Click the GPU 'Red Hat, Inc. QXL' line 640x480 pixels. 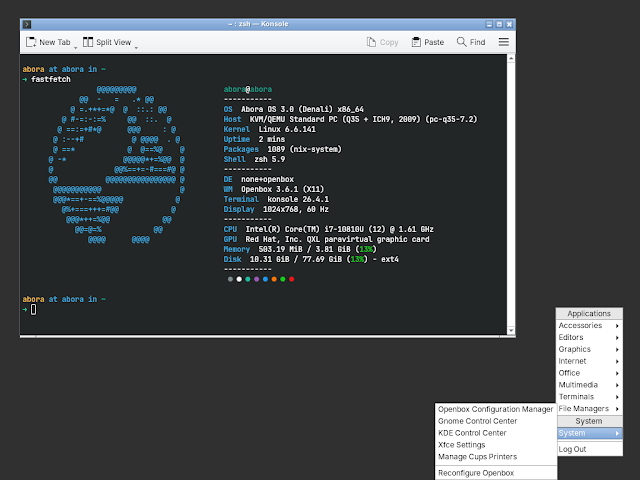pos(326,239)
